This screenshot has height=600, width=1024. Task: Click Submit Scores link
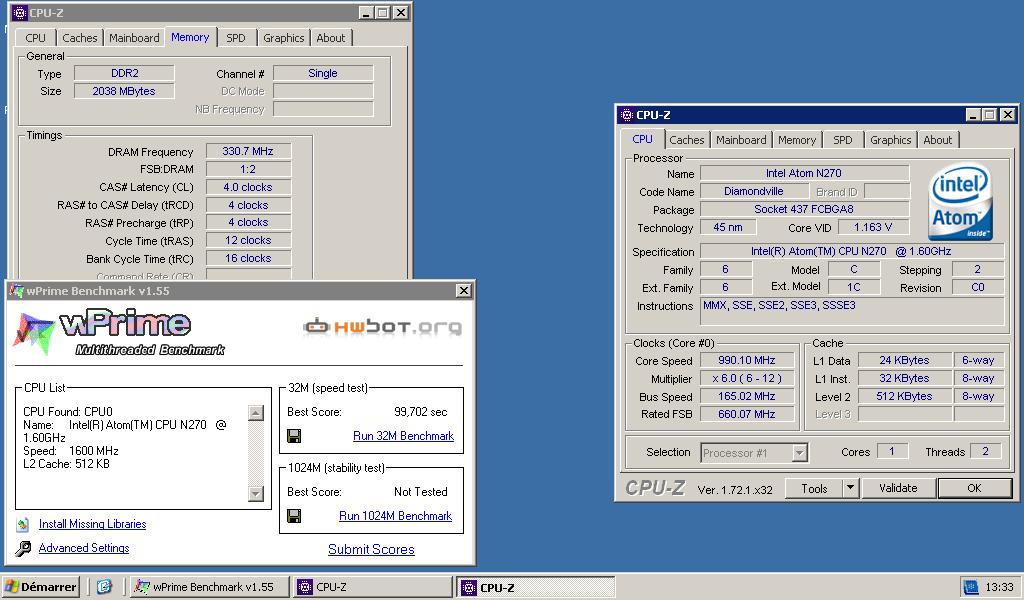(371, 550)
